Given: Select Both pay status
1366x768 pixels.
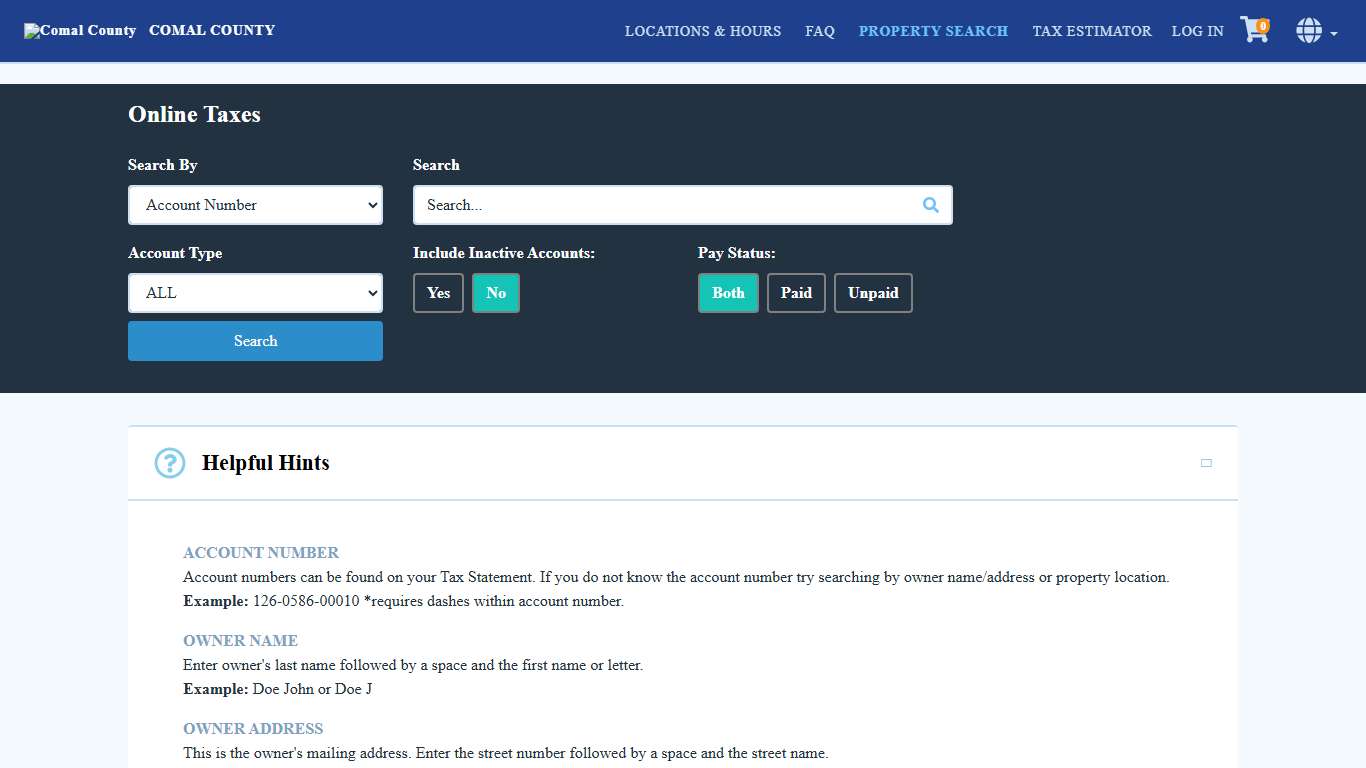Looking at the screenshot, I should click(728, 293).
